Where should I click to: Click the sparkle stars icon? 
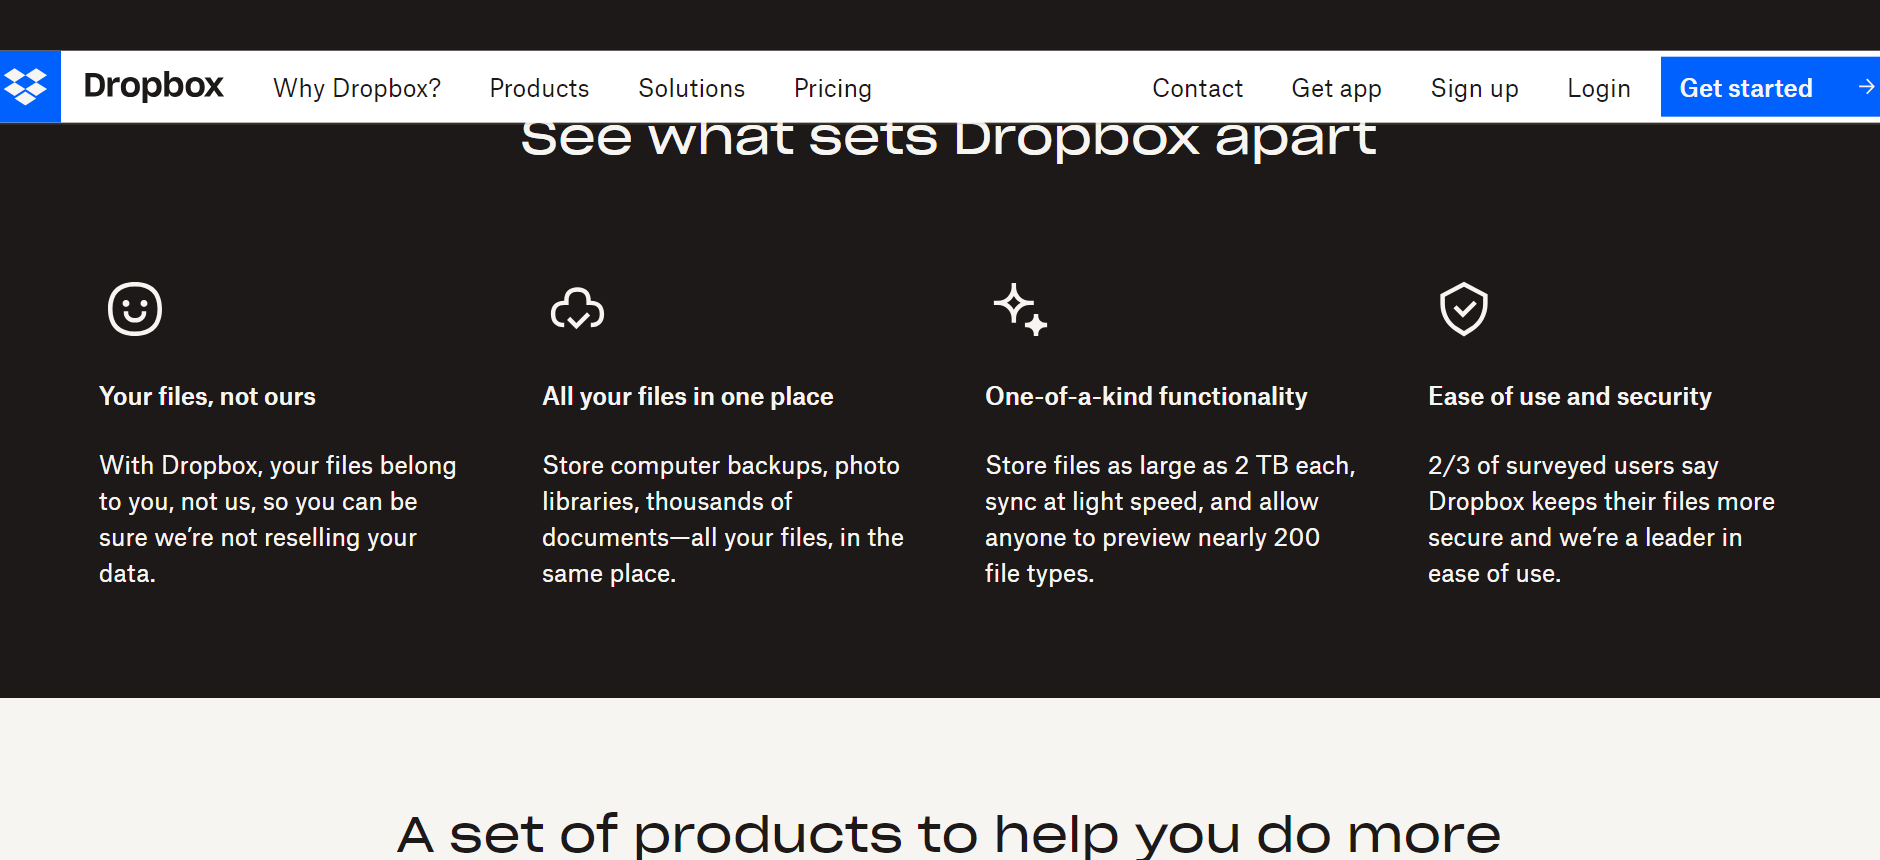(x=1020, y=309)
